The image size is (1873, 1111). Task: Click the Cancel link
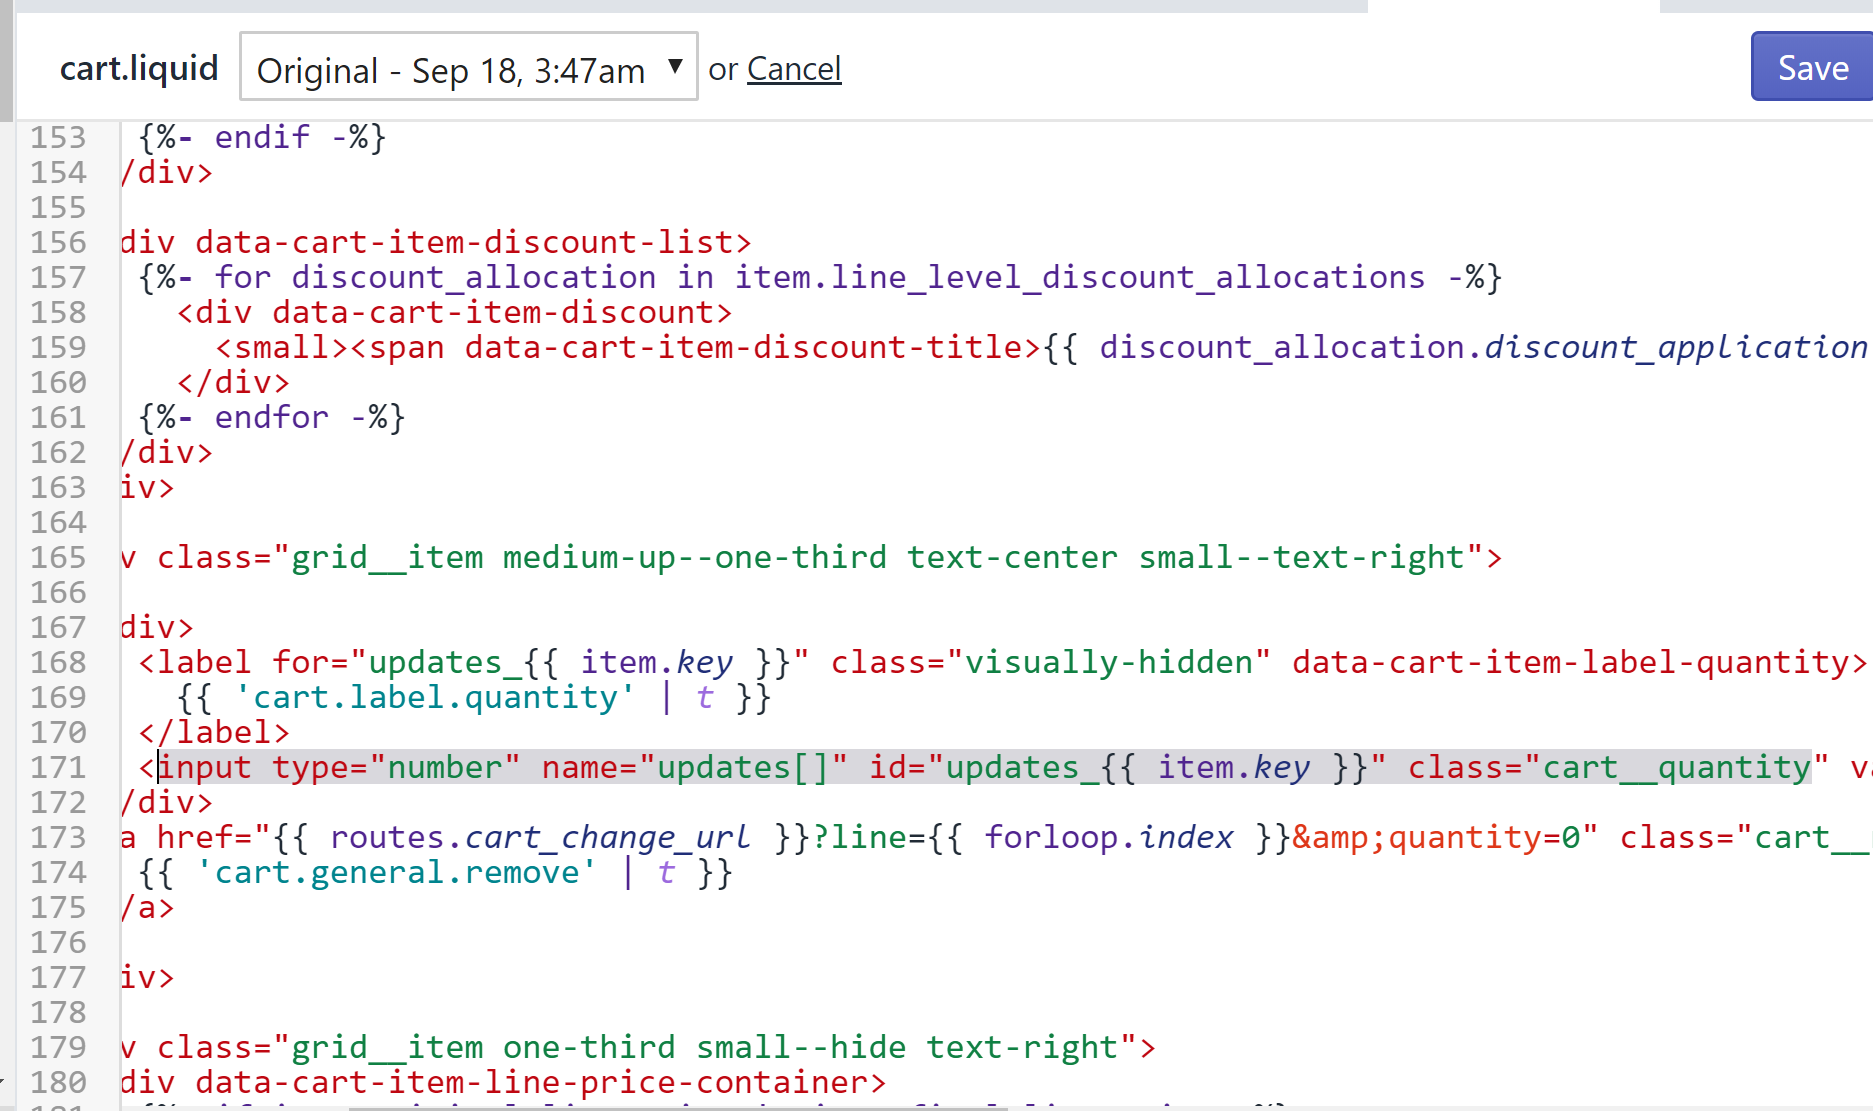794,69
